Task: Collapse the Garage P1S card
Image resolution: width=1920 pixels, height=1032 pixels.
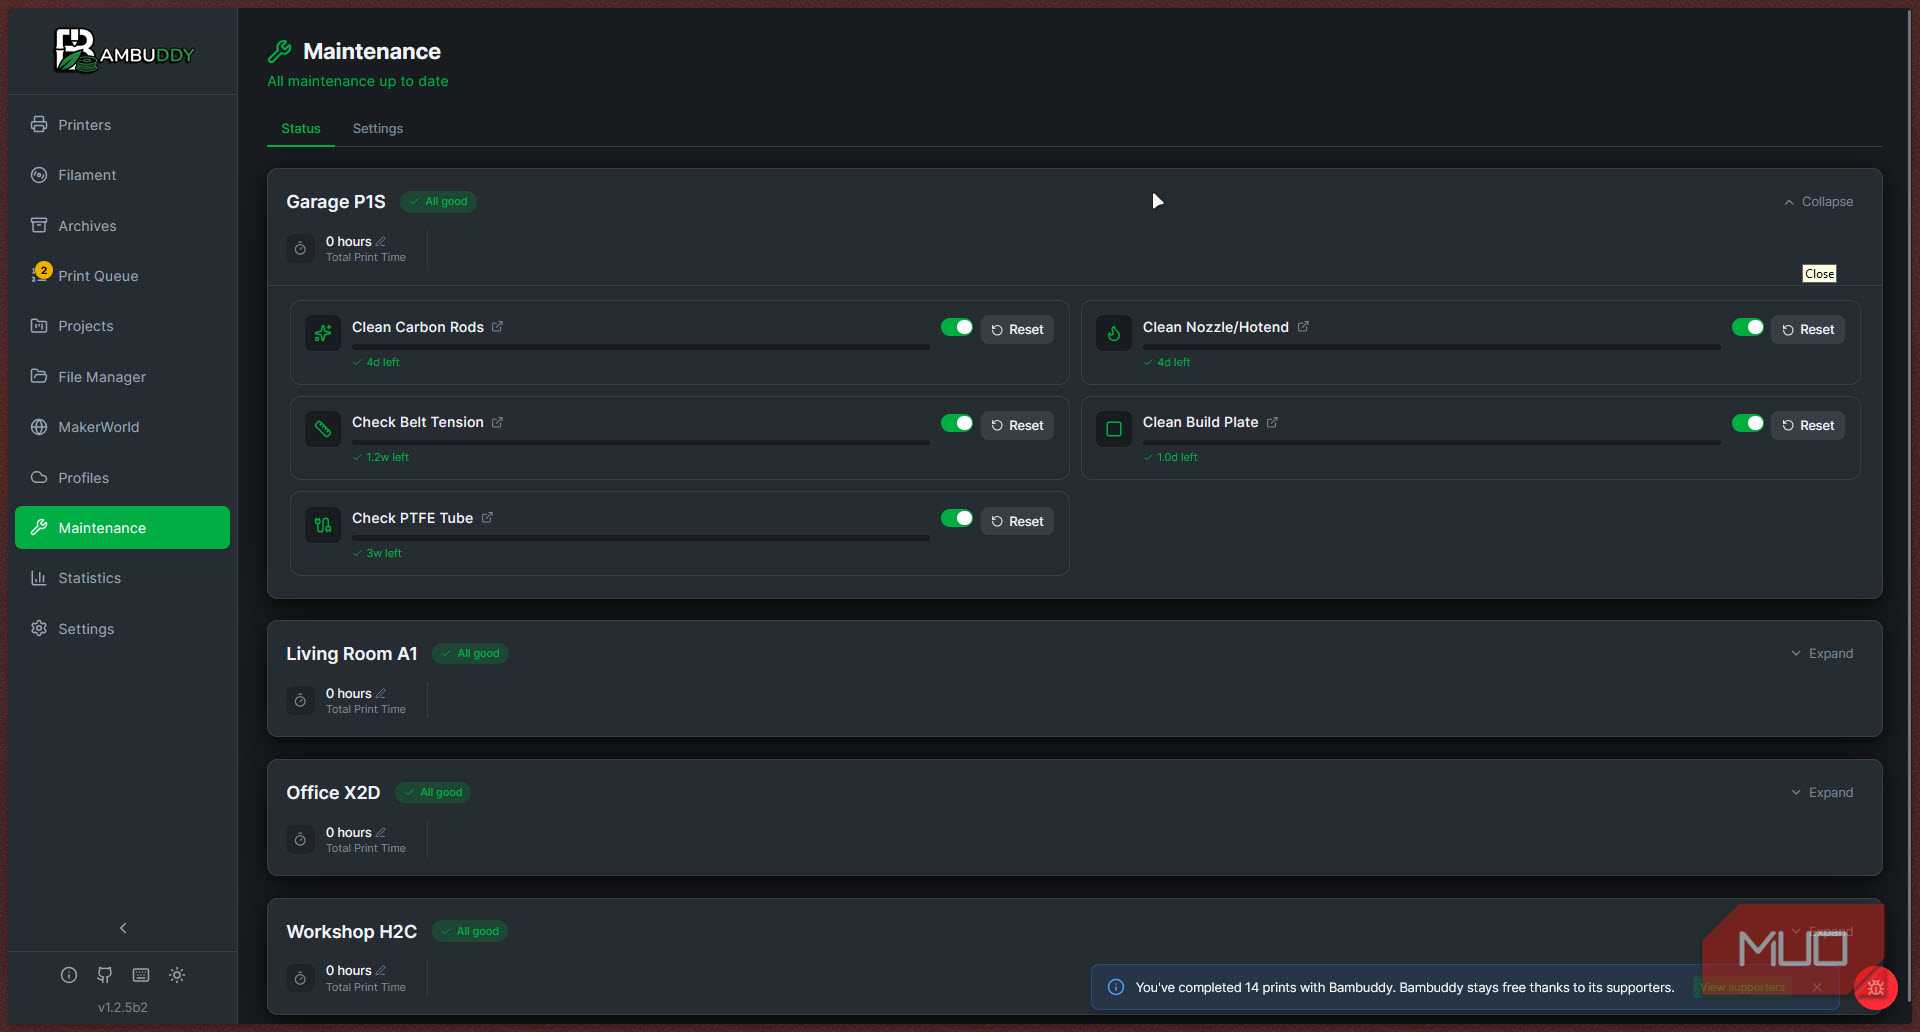Action: tap(1818, 202)
